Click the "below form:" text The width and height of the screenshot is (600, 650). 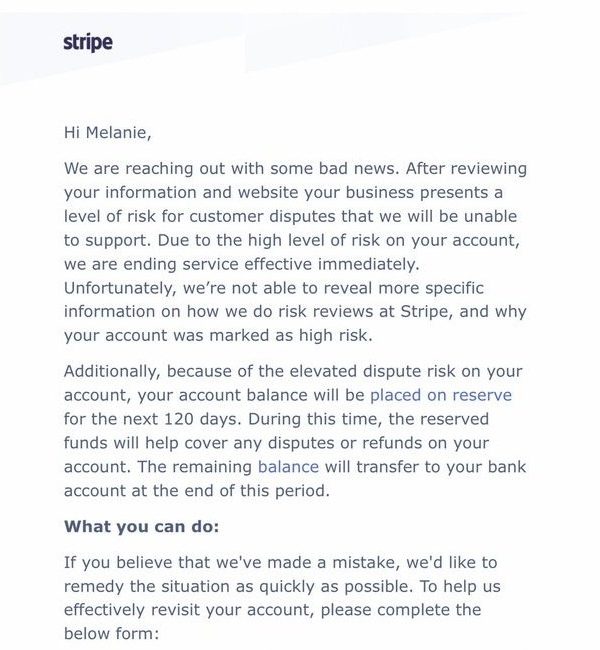click(x=111, y=633)
